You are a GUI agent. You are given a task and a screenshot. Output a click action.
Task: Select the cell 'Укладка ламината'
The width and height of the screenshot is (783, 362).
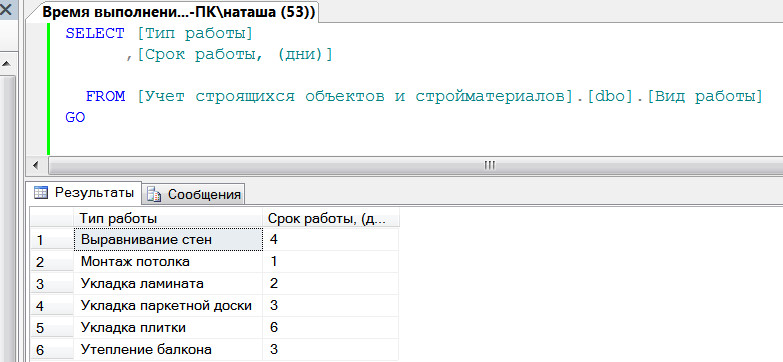pos(168,283)
